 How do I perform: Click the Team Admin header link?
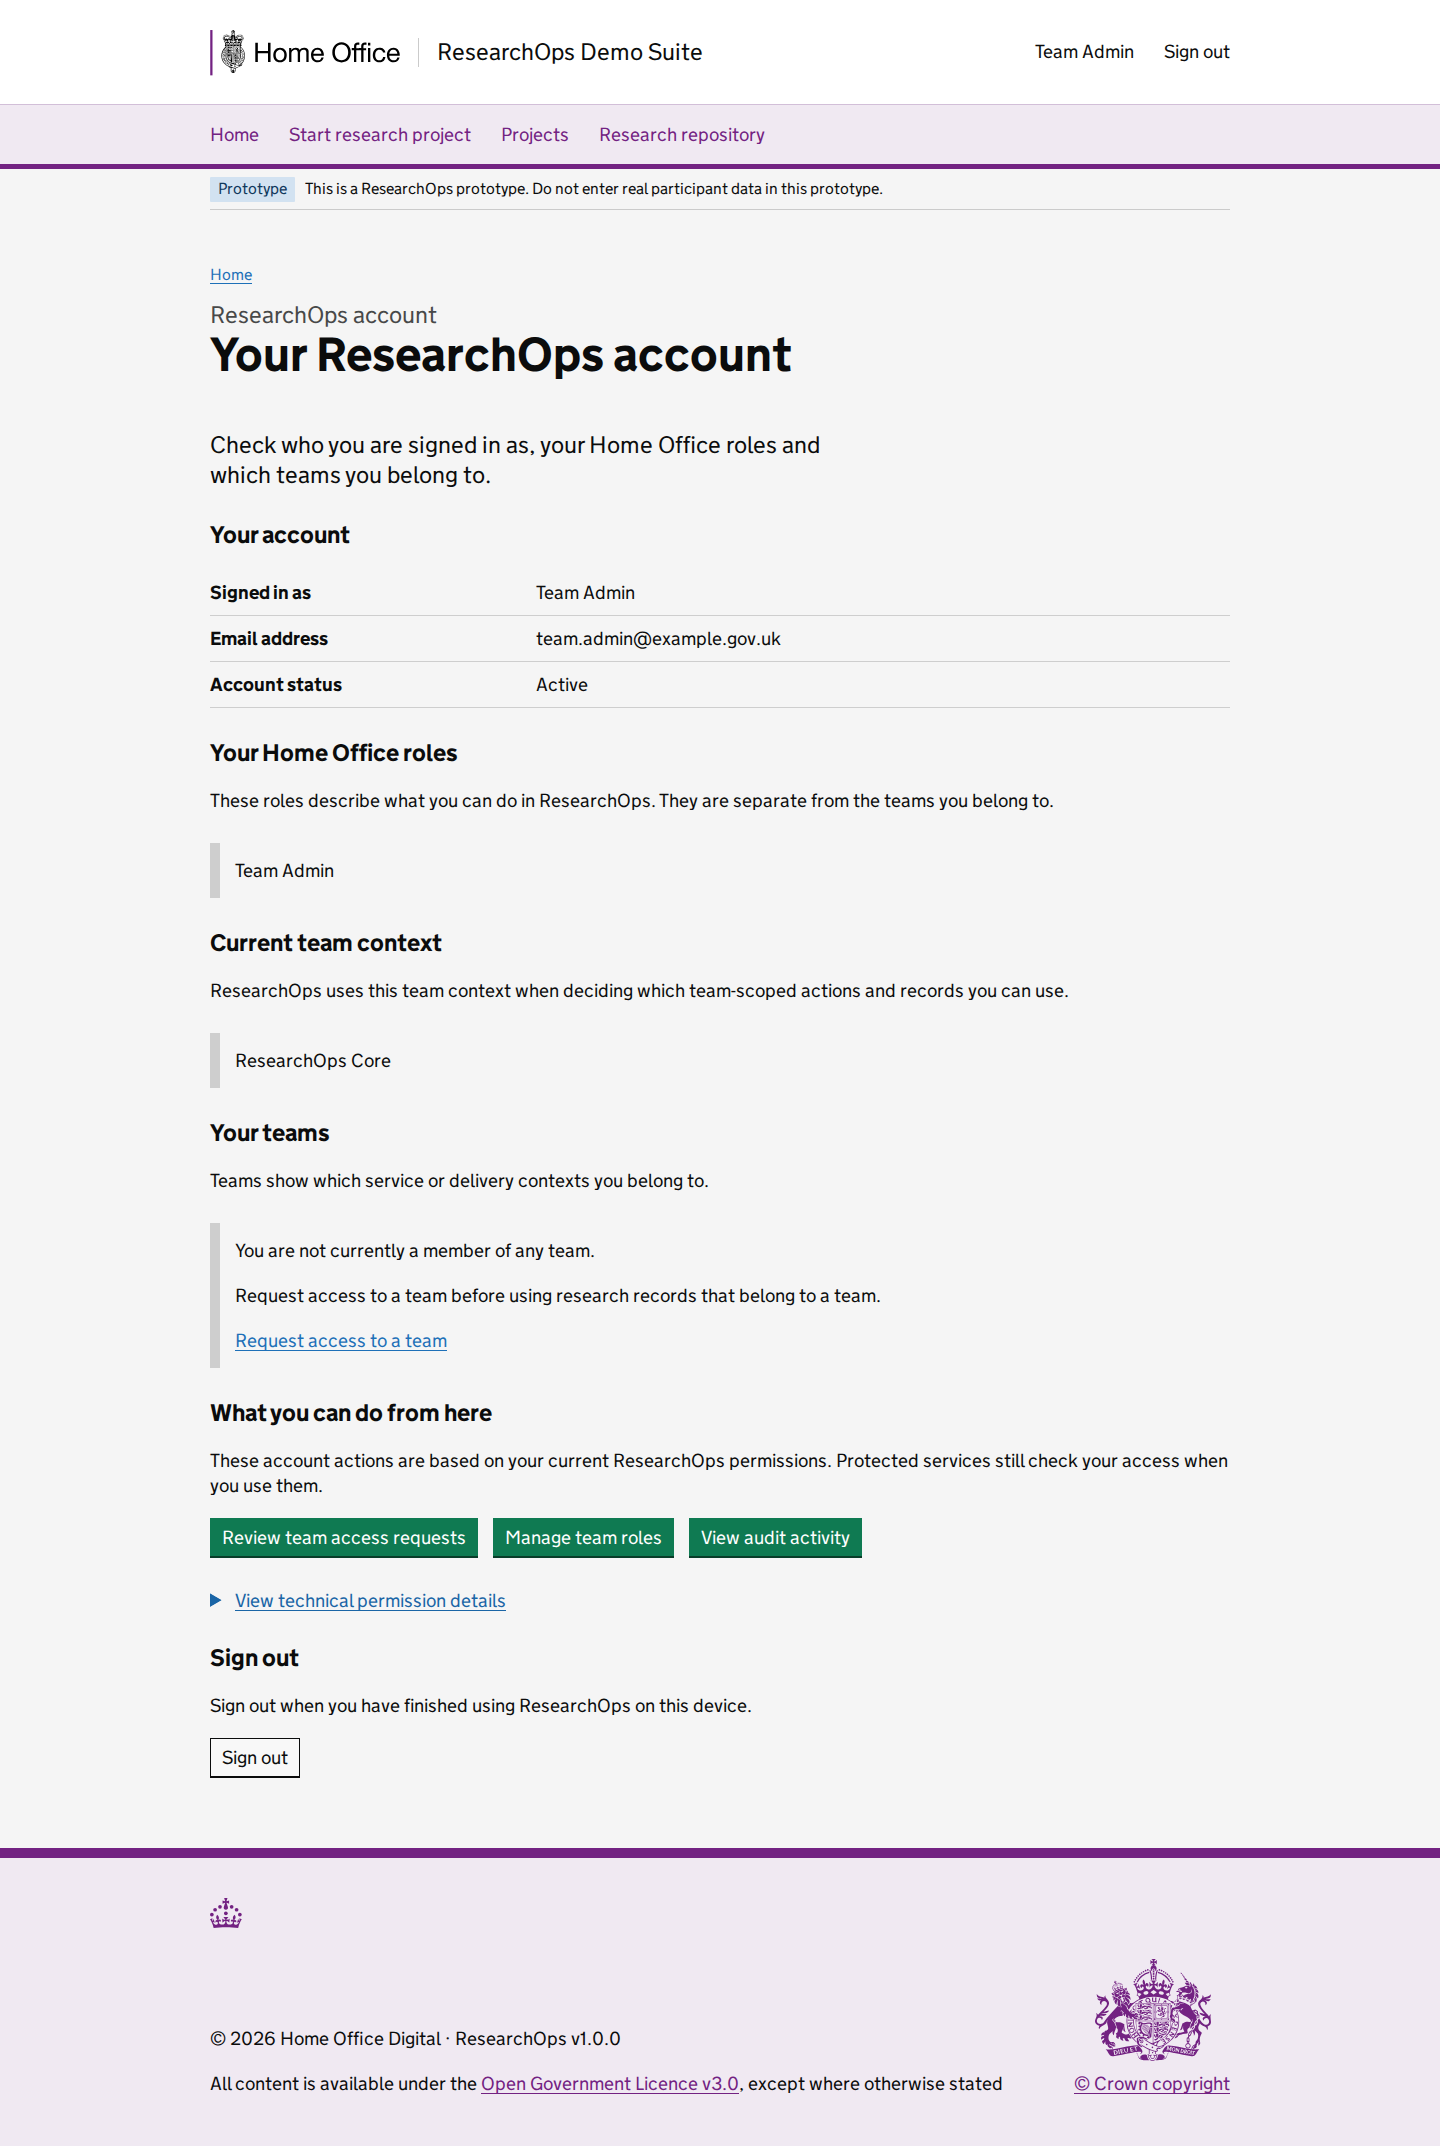click(x=1084, y=52)
